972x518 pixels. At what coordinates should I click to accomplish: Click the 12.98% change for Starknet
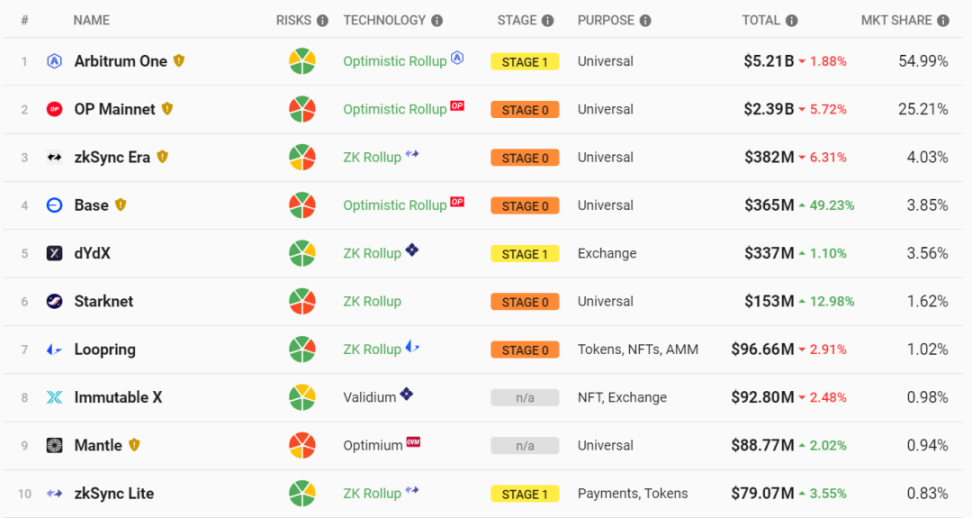click(832, 301)
